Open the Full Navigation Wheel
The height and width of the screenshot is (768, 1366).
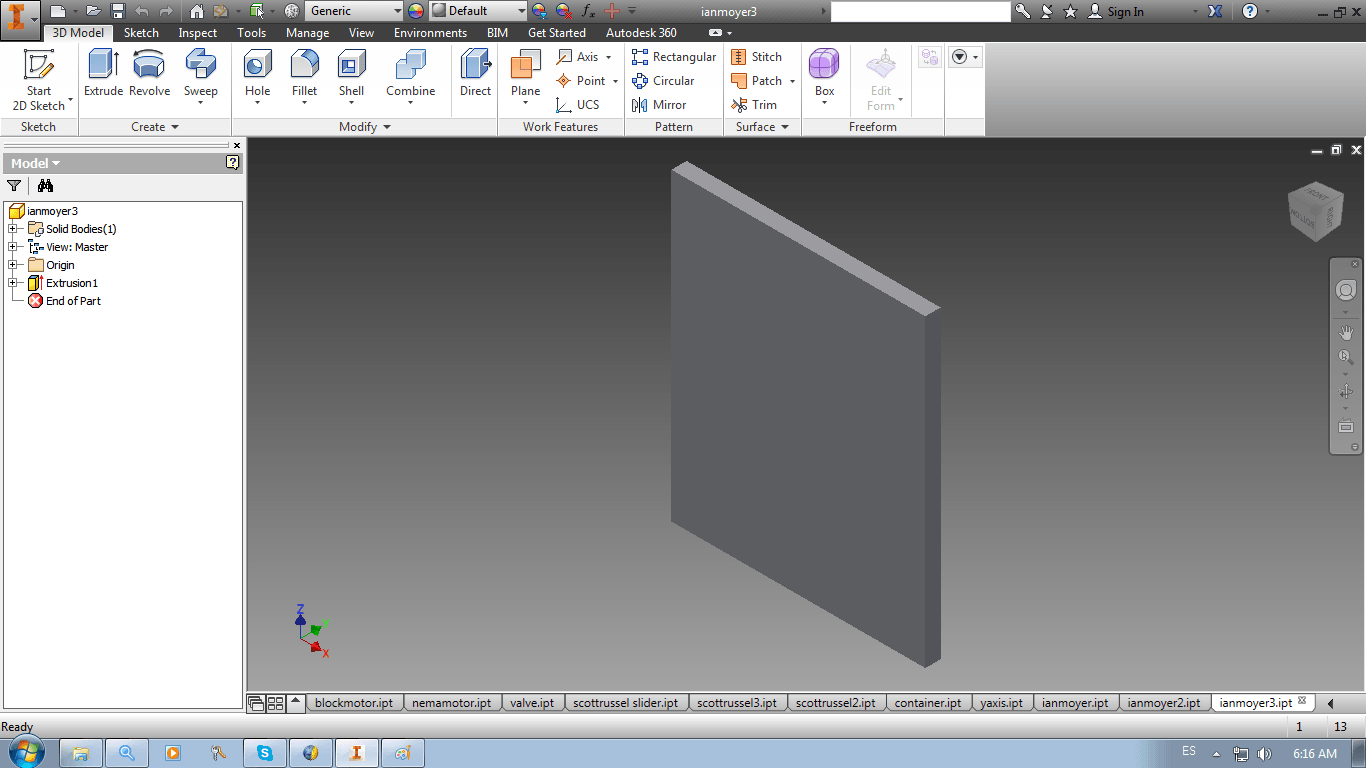point(1346,290)
